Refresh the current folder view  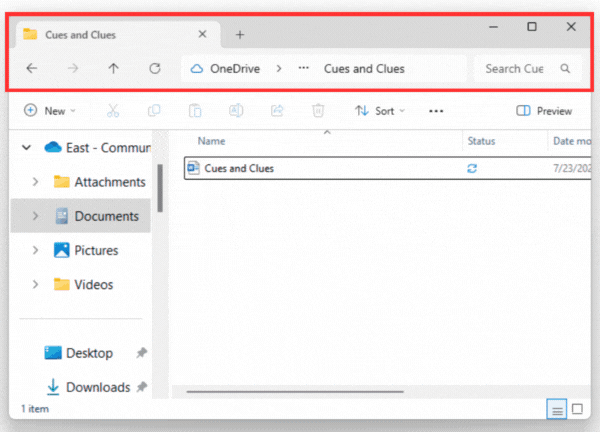(x=154, y=69)
